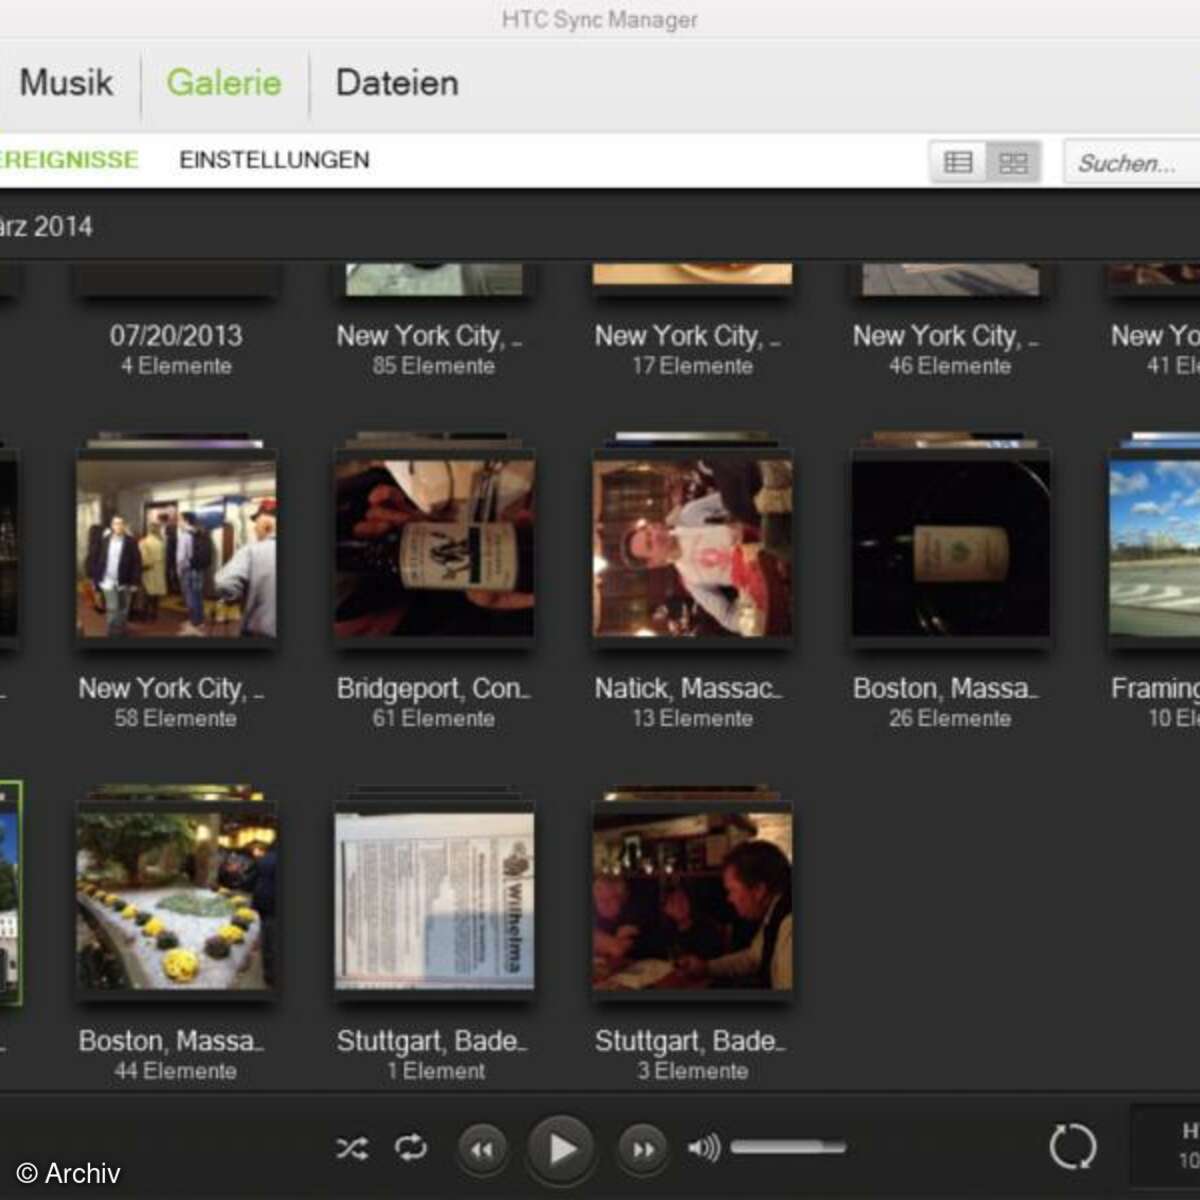Open the Ereignisse view
The width and height of the screenshot is (1200, 1200).
[68, 160]
